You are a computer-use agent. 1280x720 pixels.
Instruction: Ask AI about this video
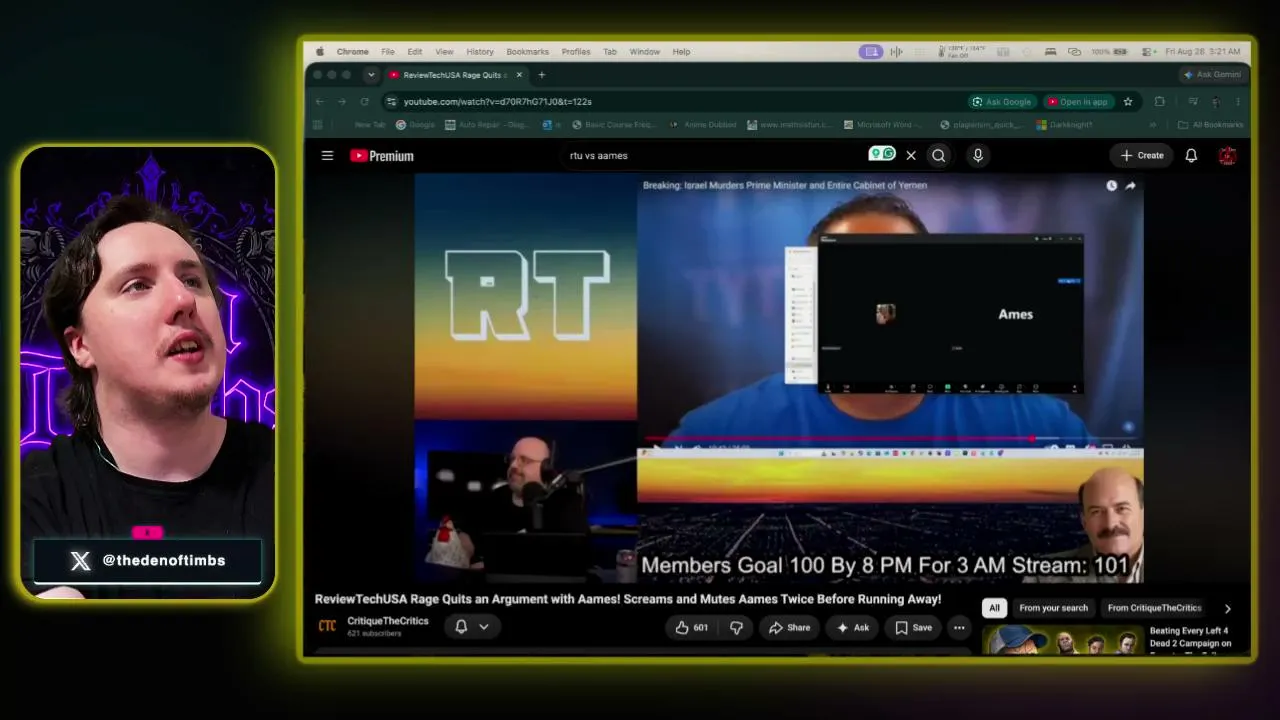[x=853, y=628]
